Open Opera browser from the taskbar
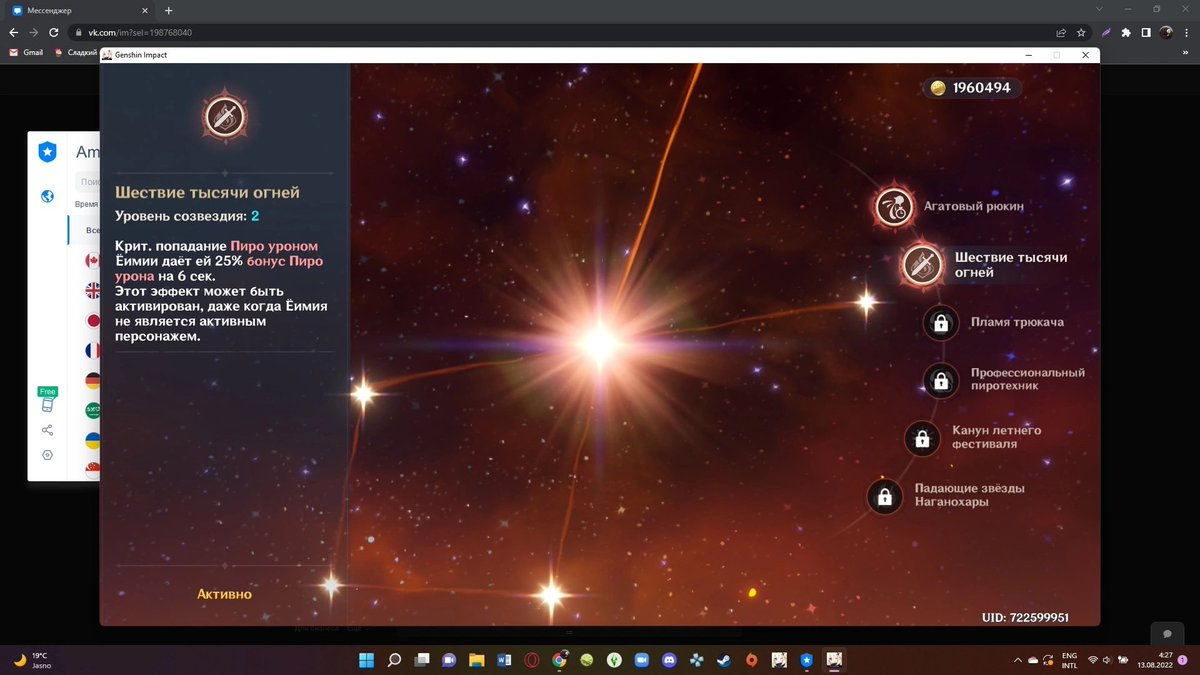Viewport: 1200px width, 675px height. click(x=531, y=660)
